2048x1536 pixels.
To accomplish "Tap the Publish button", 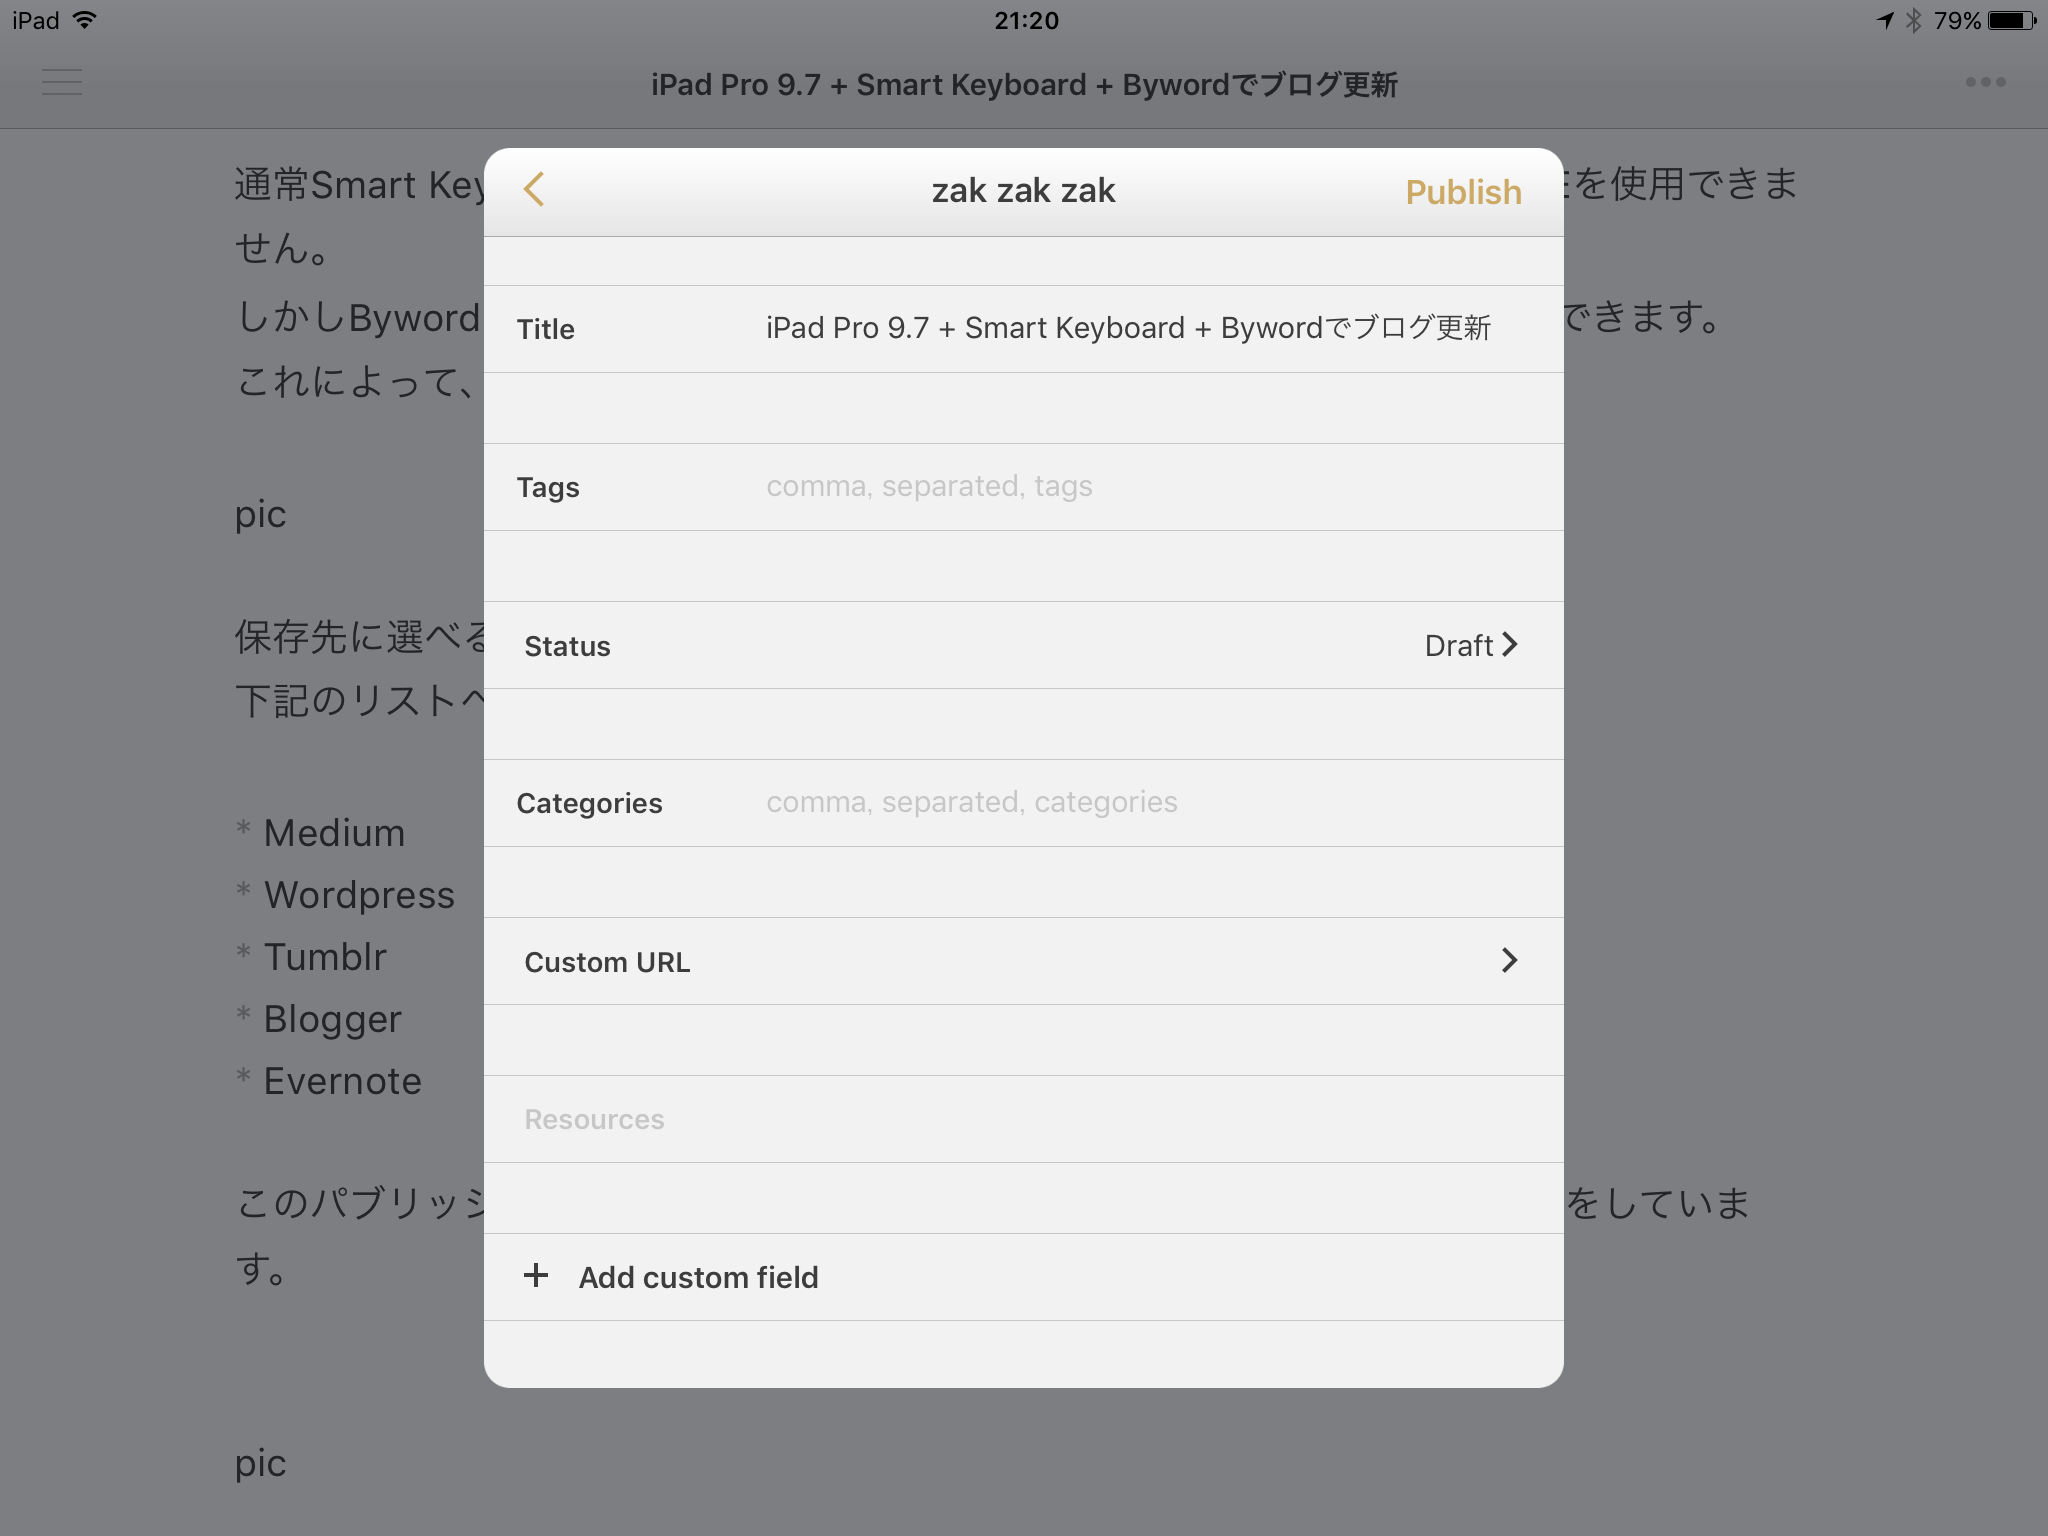I will tap(1463, 191).
